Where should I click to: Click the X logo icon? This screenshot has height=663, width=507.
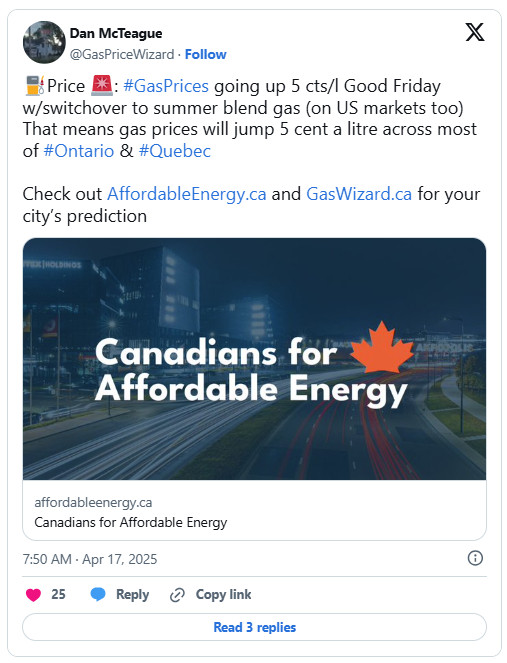[475, 32]
